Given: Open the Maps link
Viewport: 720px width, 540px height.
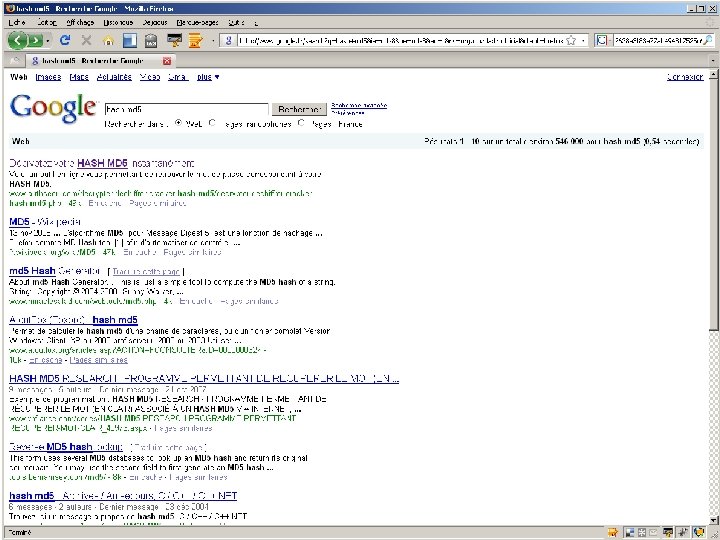Looking at the screenshot, I should pyautogui.click(x=79, y=77).
